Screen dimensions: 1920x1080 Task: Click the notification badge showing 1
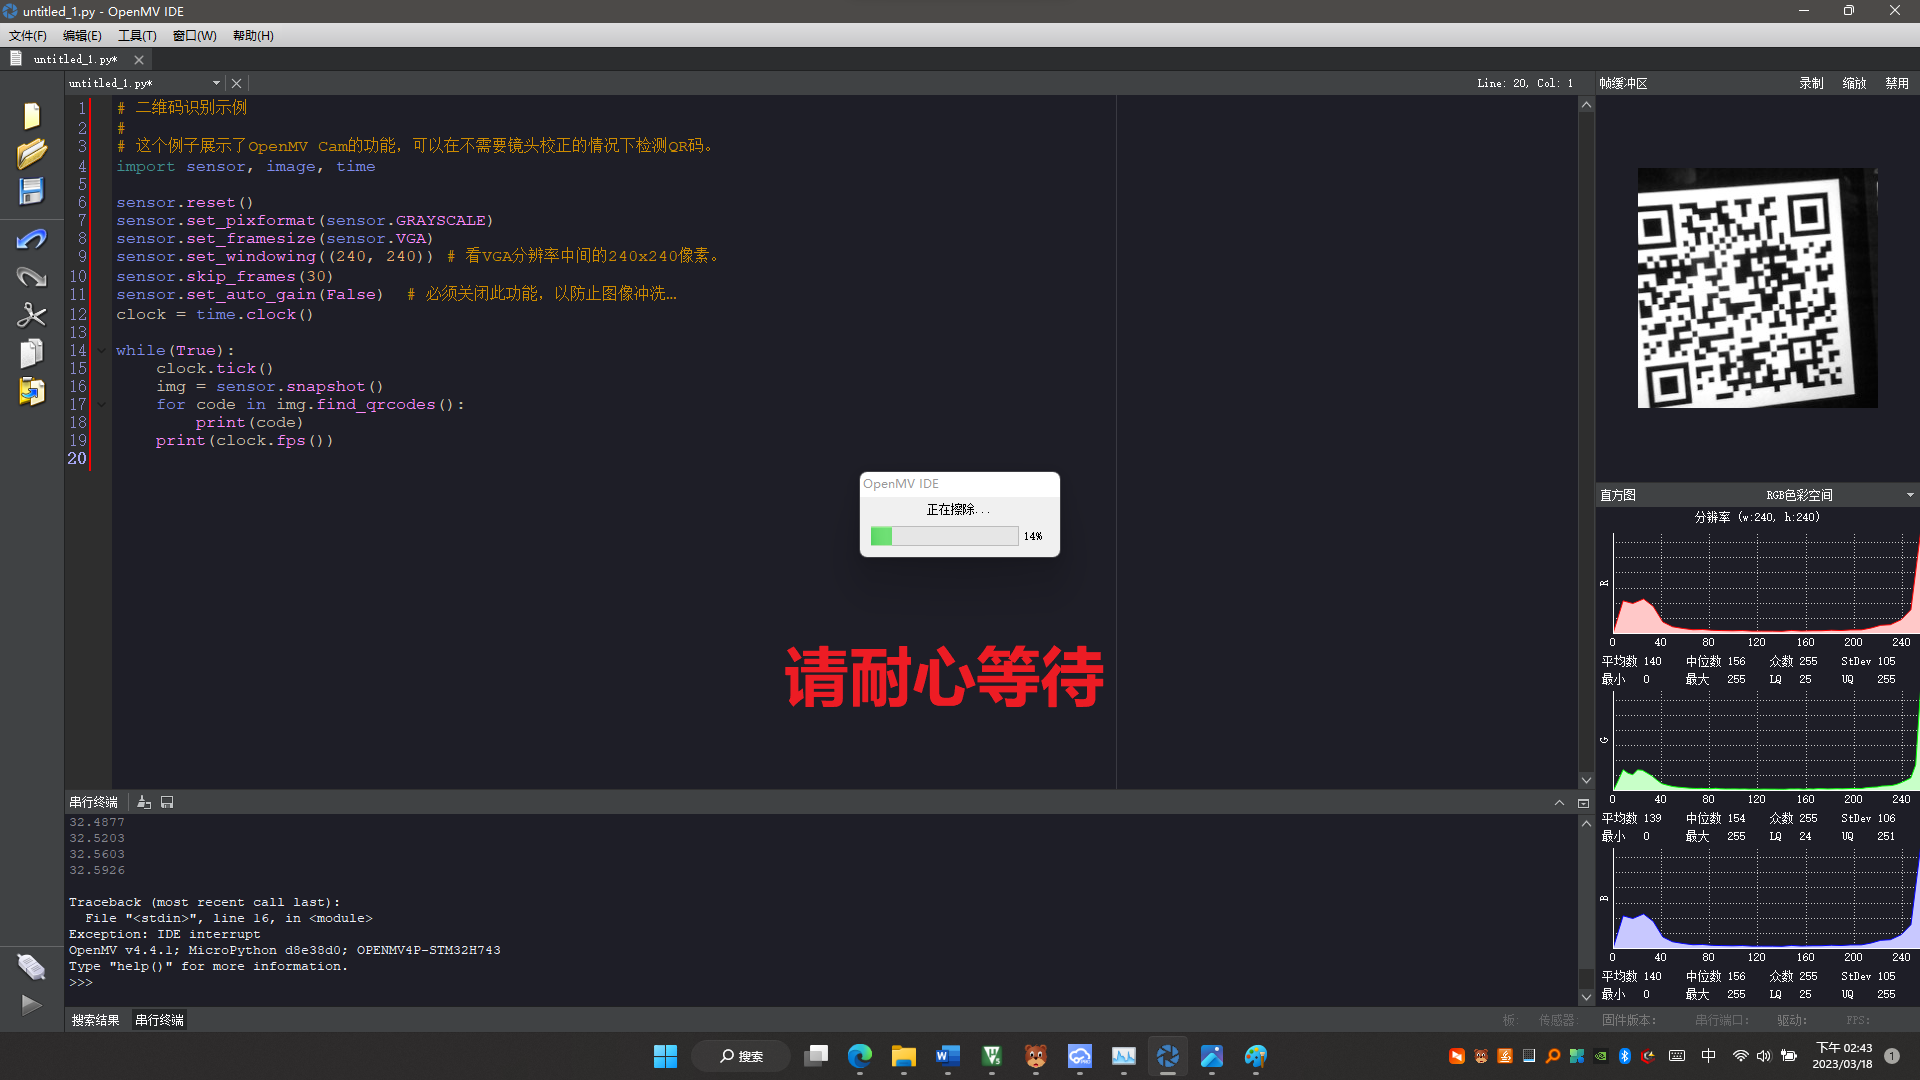[1892, 1056]
